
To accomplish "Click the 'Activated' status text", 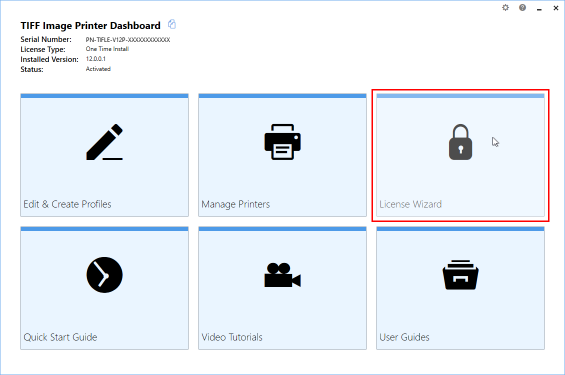I will 98,69.
